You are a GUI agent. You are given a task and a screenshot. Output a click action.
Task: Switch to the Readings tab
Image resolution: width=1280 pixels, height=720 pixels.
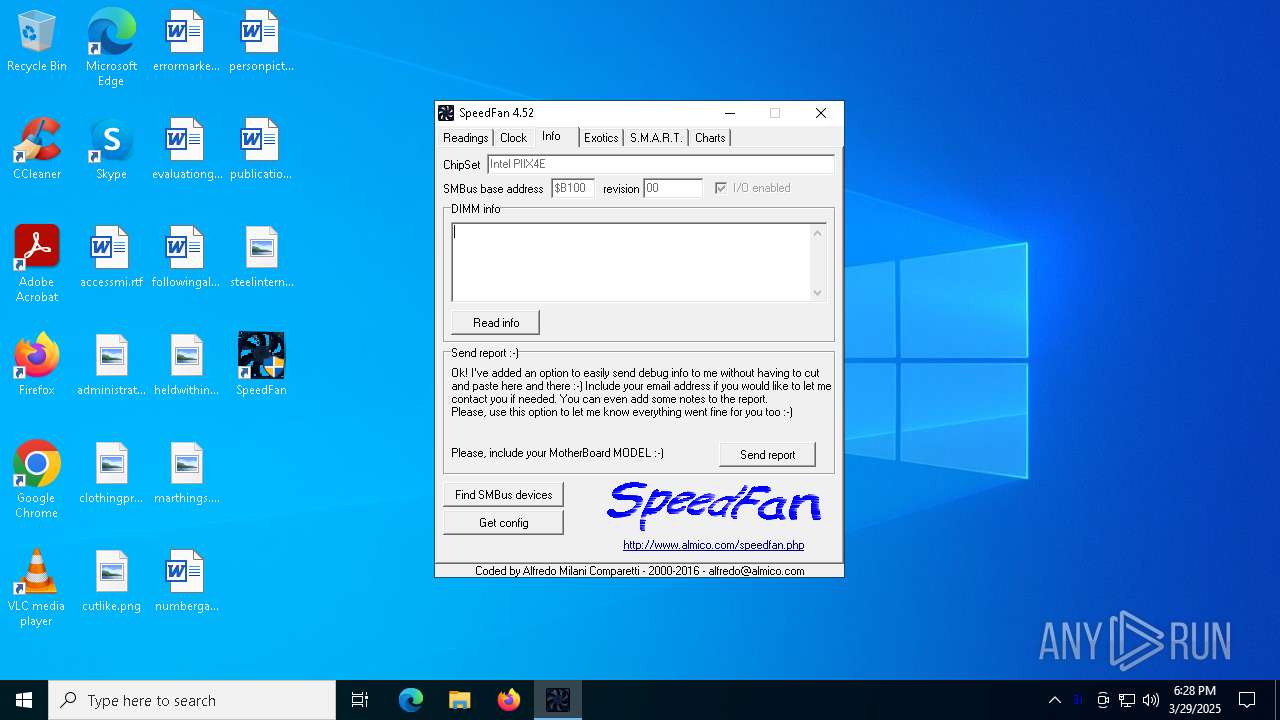coord(466,138)
